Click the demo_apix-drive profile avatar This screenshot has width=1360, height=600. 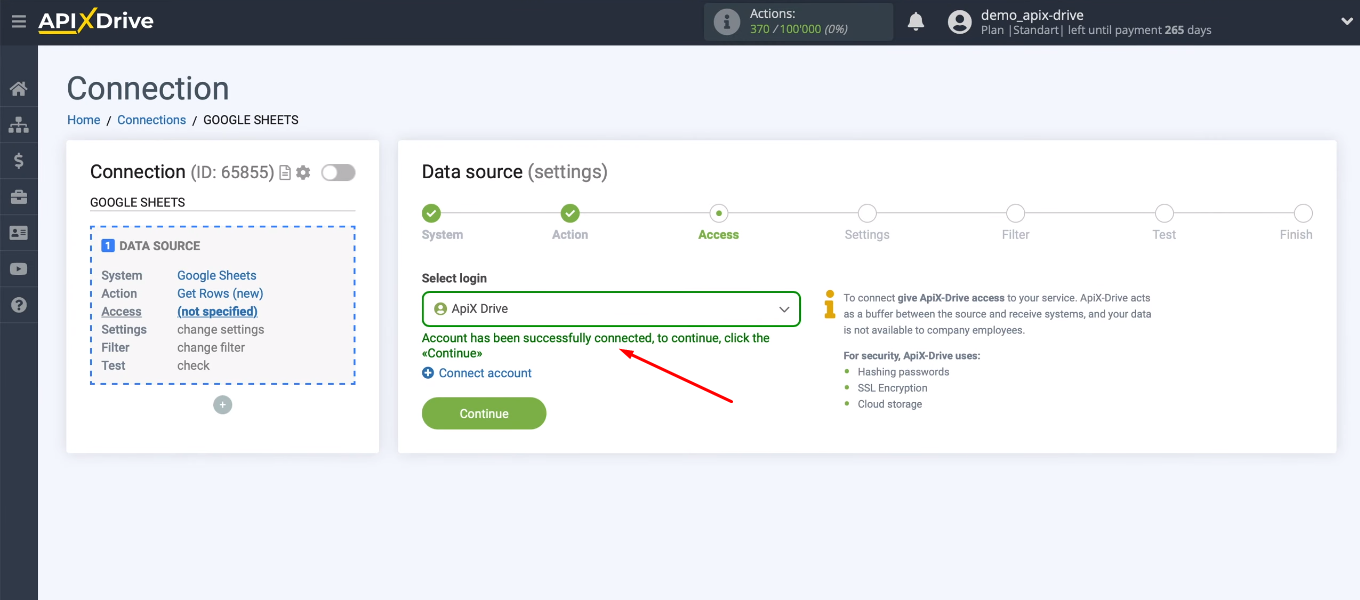(959, 21)
